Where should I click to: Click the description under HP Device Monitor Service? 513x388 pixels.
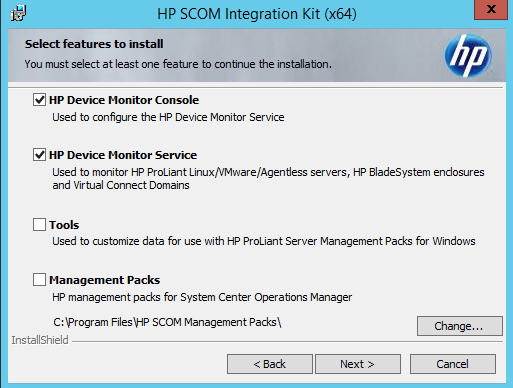pyautogui.click(x=268, y=179)
